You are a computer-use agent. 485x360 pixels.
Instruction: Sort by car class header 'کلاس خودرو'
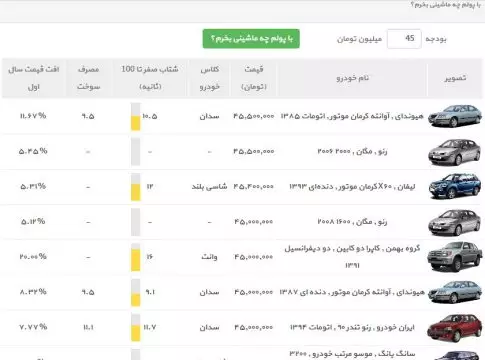(210, 78)
